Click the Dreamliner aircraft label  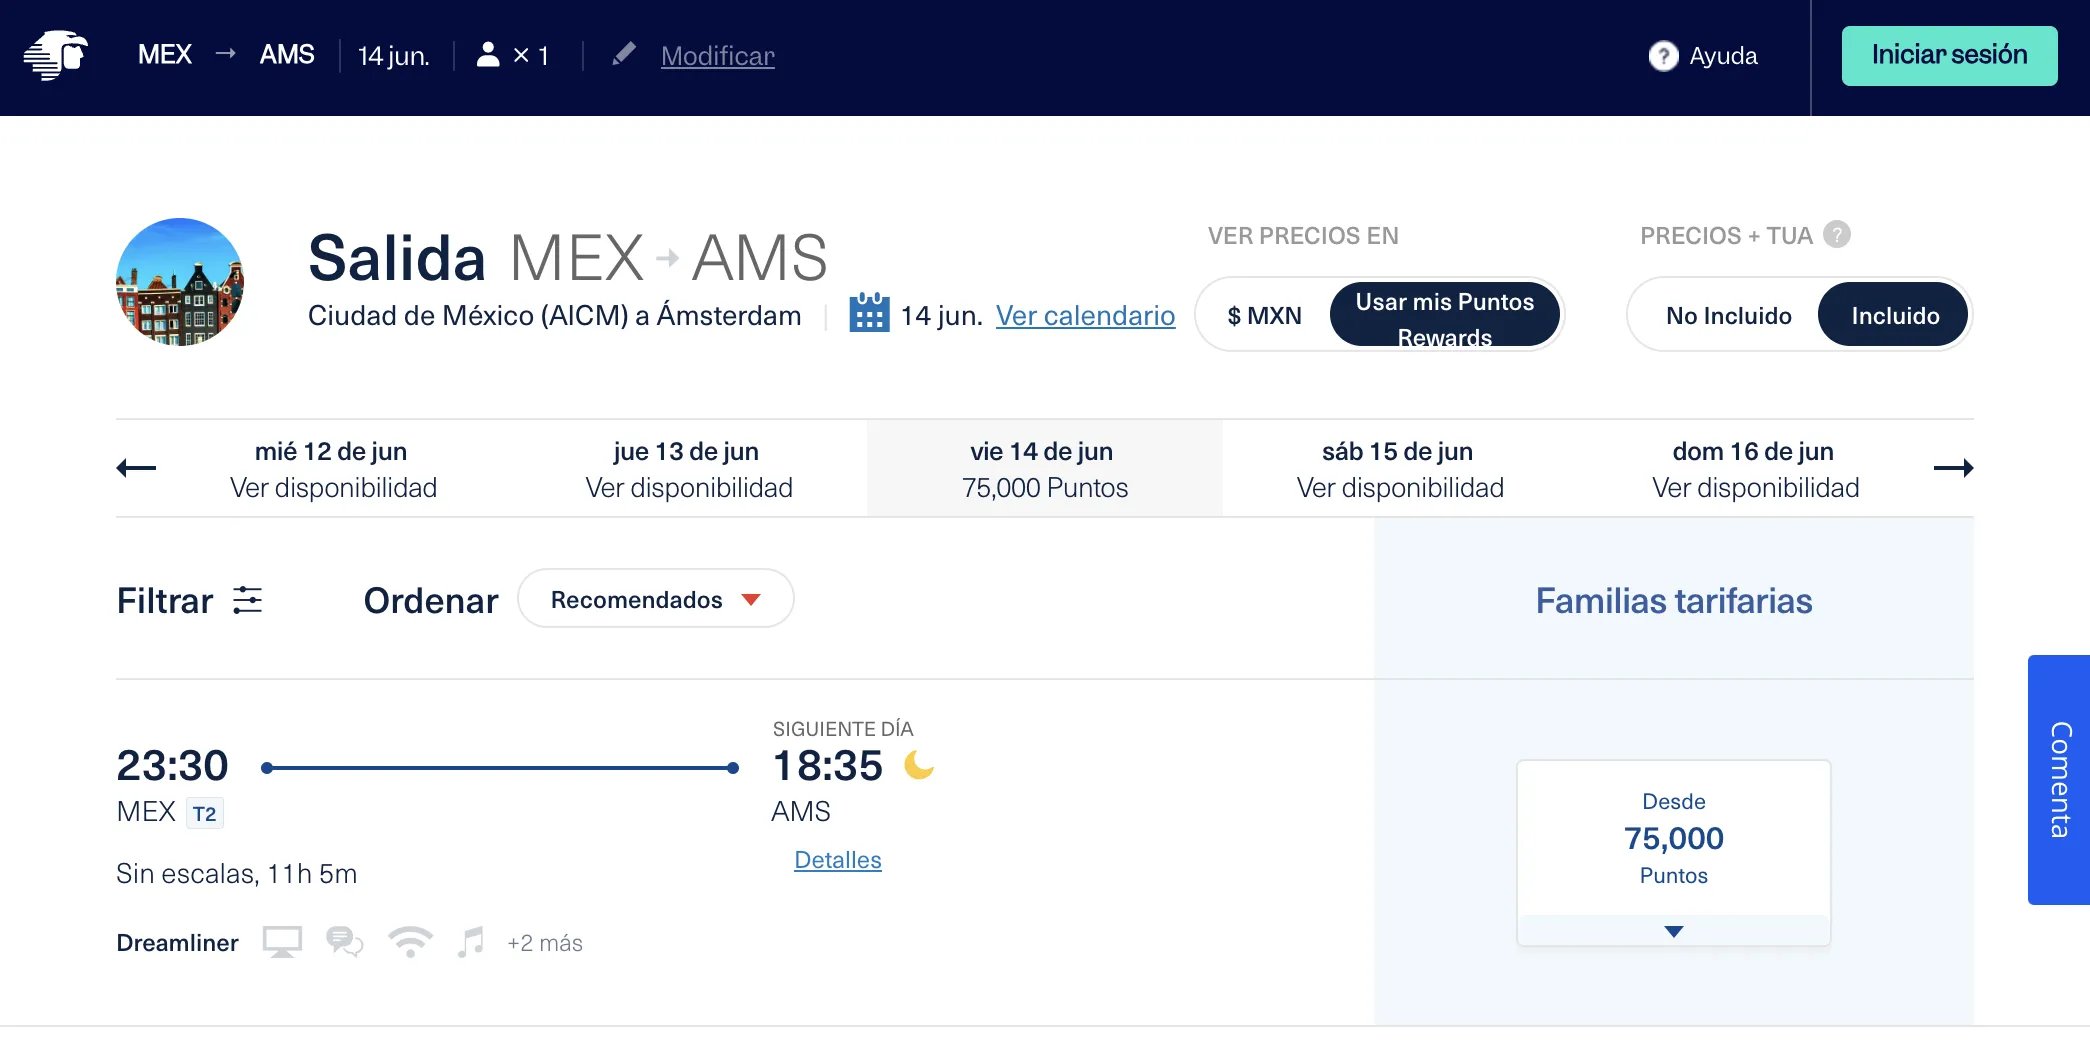click(177, 943)
